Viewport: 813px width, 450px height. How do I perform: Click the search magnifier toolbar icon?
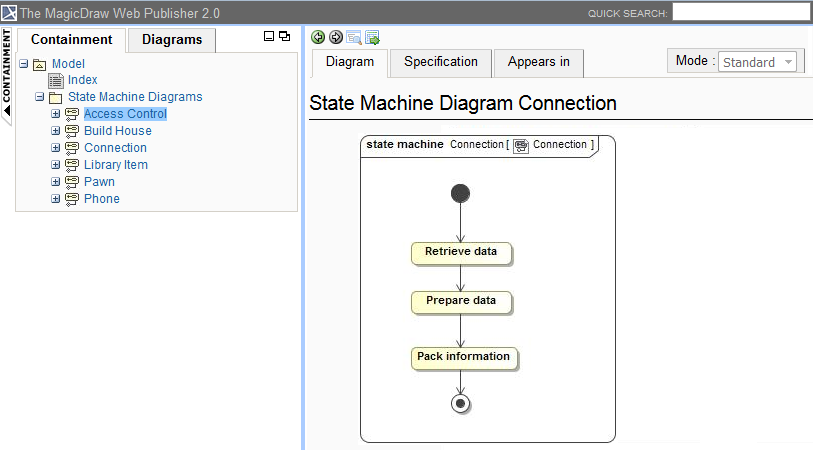point(354,37)
